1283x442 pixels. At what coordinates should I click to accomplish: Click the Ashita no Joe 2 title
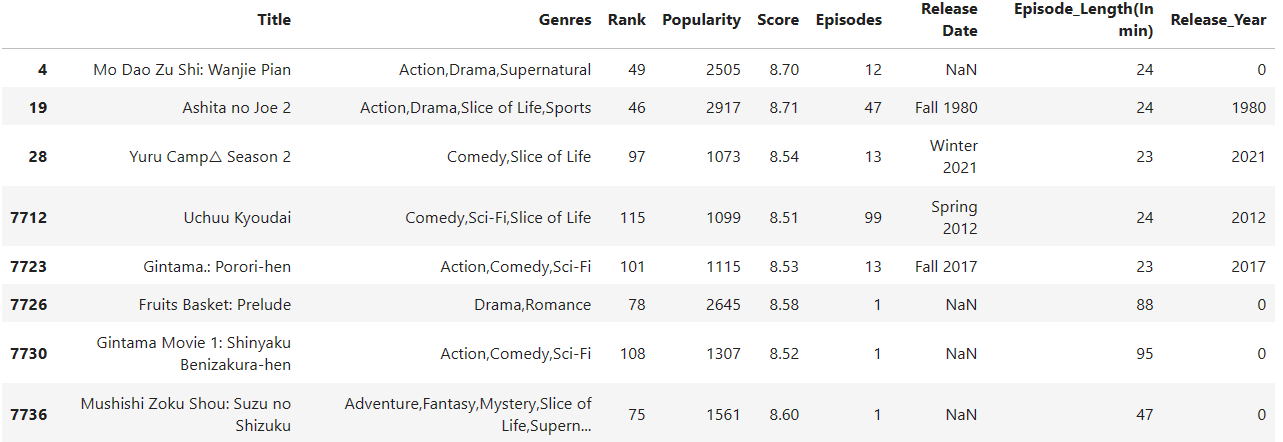(x=236, y=107)
